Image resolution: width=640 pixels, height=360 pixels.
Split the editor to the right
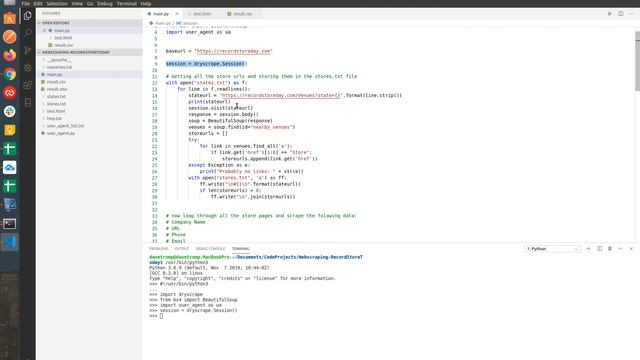[620, 13]
